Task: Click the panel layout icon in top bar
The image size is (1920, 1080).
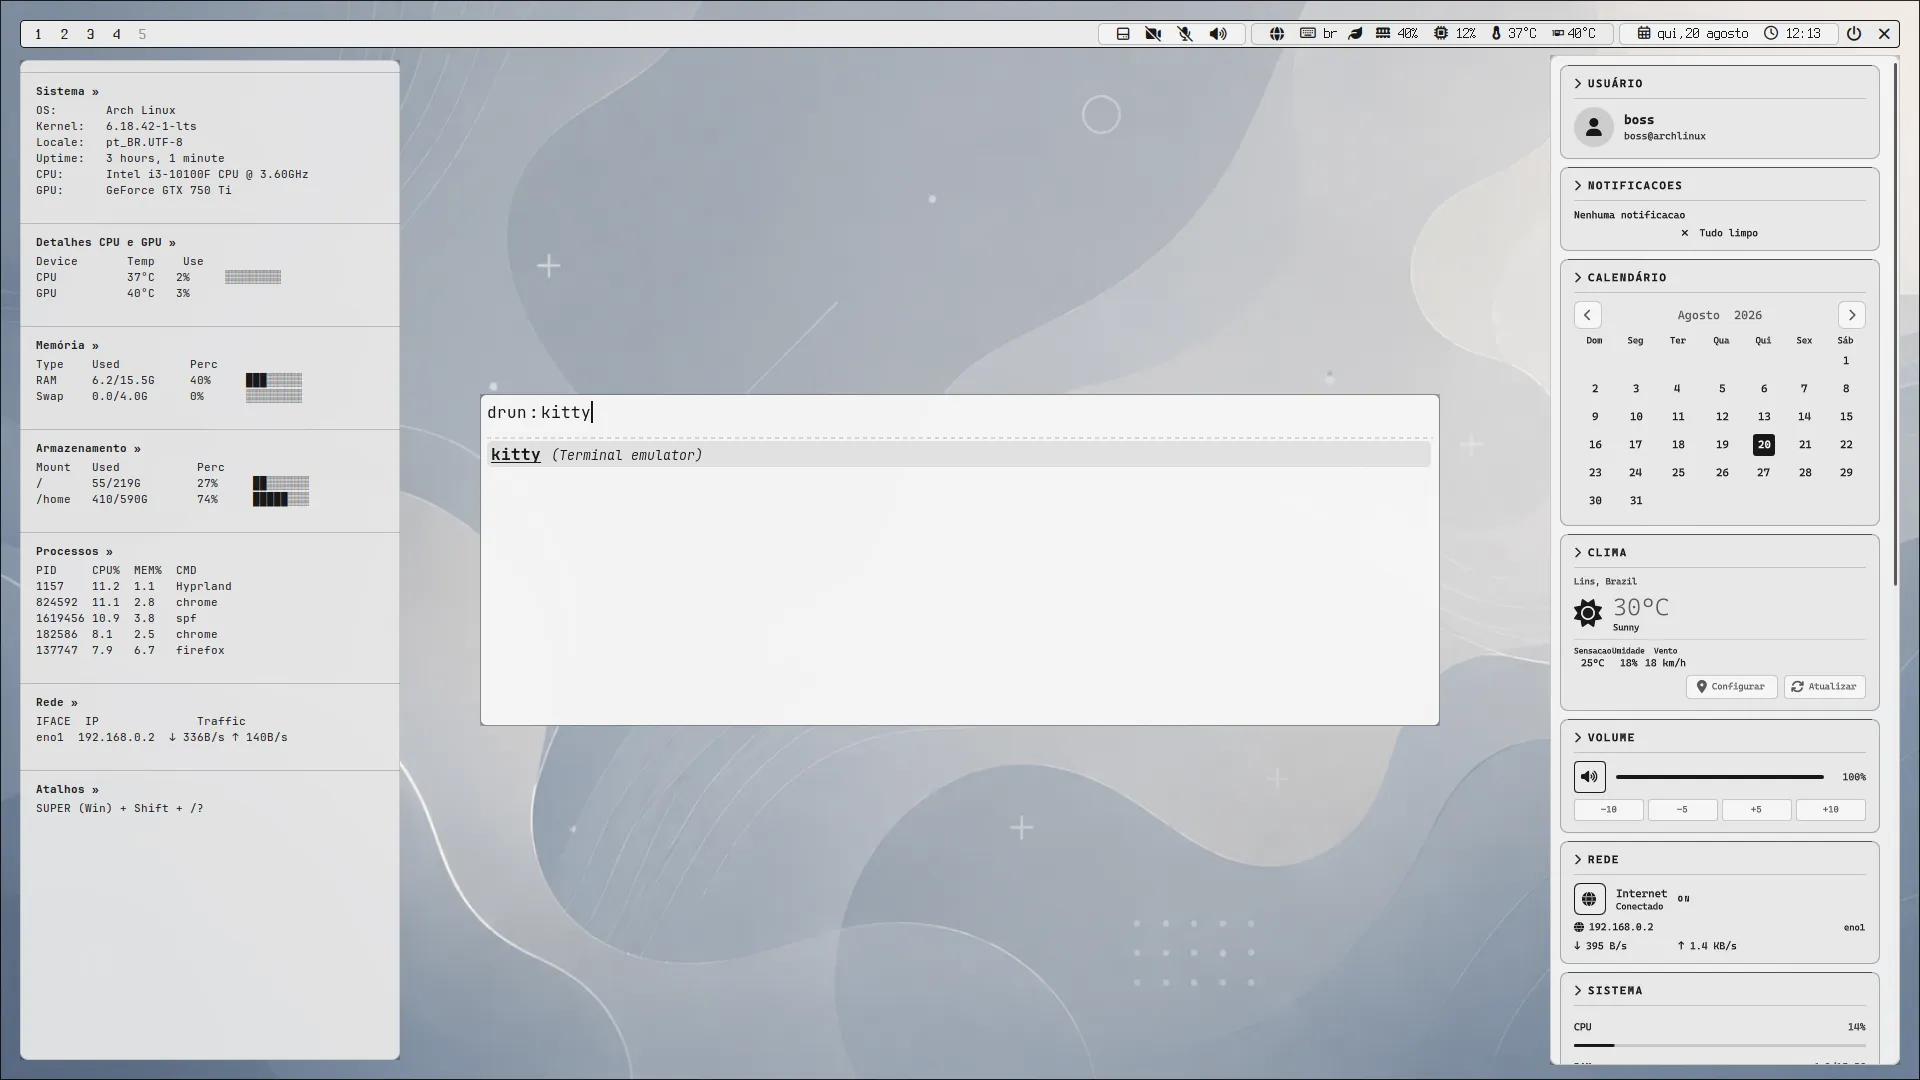Action: pyautogui.click(x=1123, y=34)
